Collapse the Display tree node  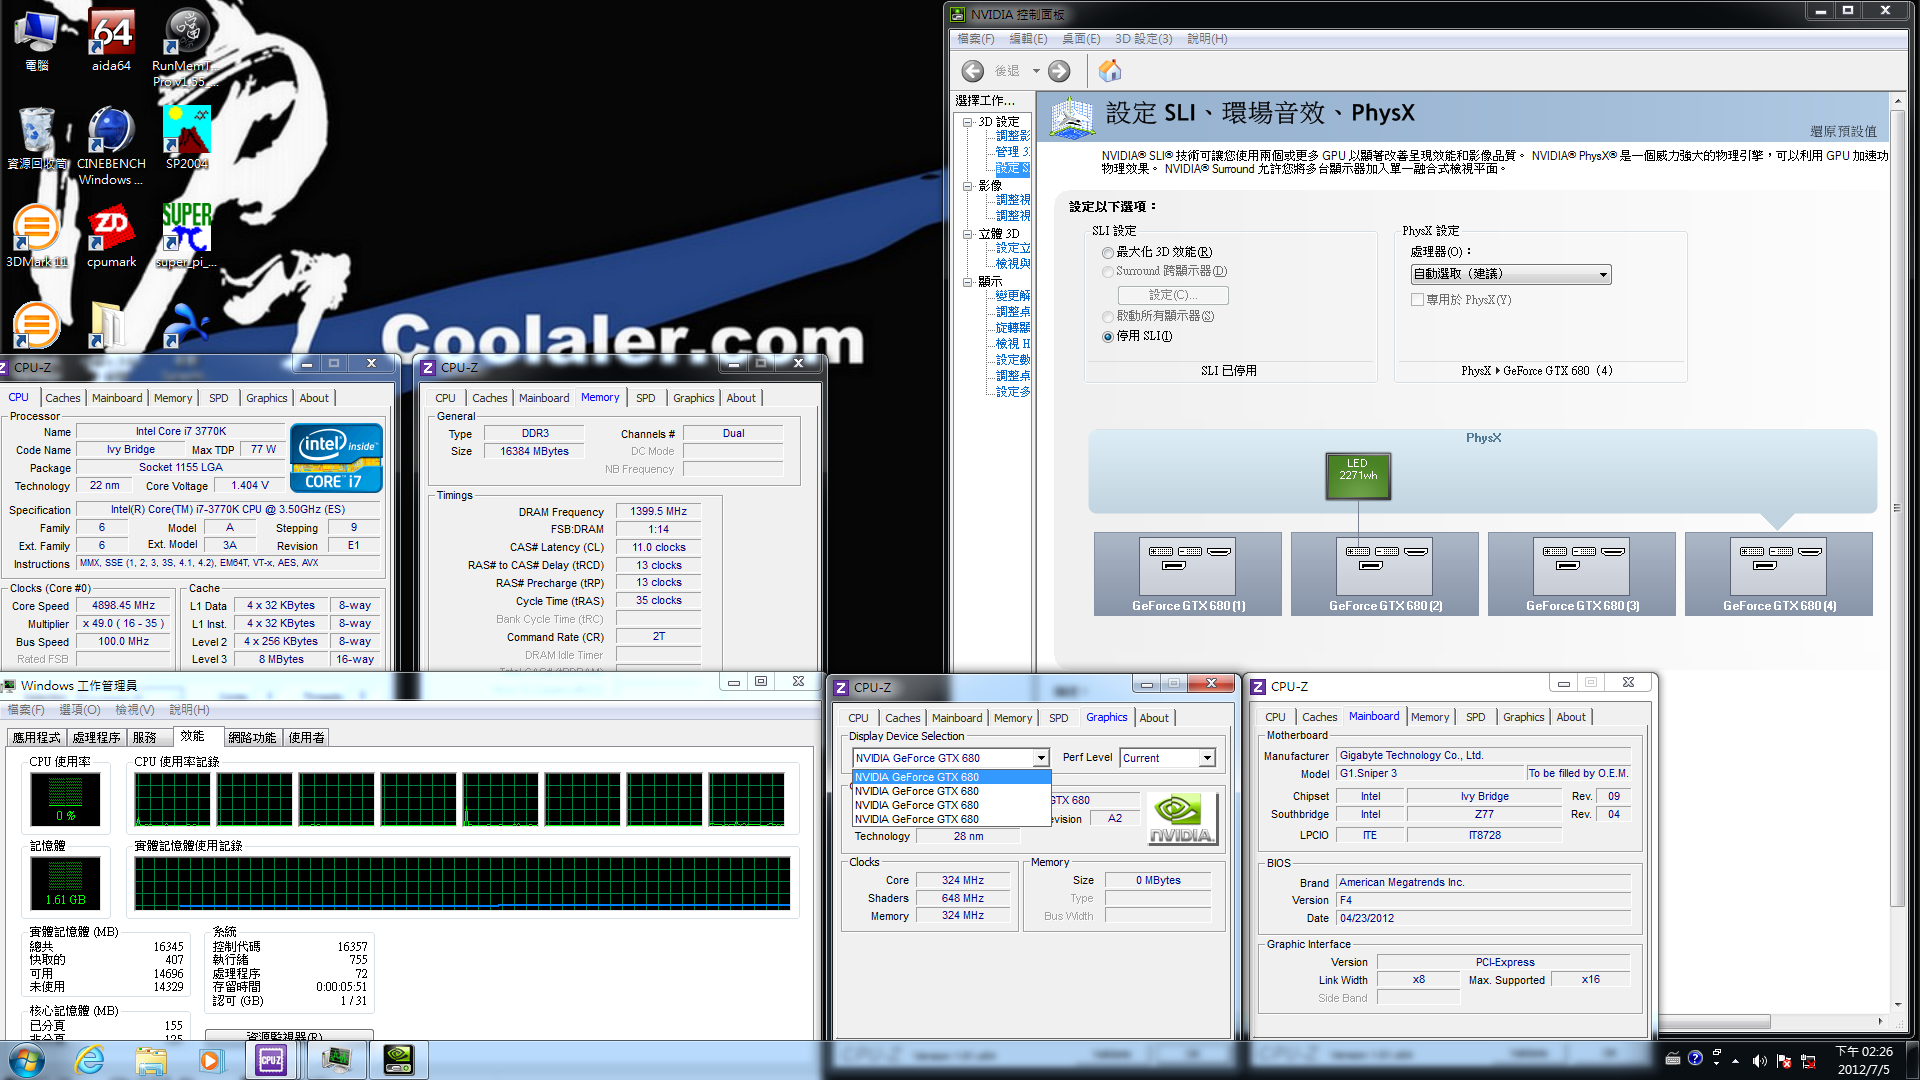click(968, 282)
